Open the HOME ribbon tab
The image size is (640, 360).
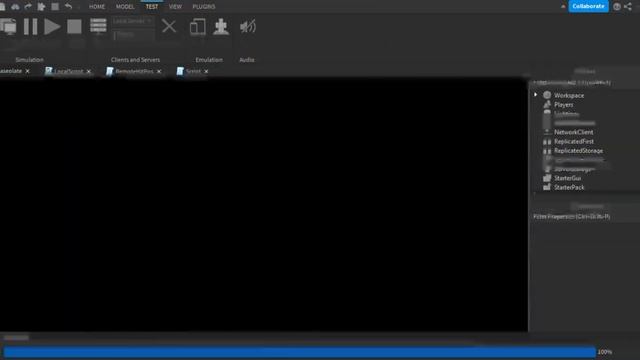click(x=97, y=7)
